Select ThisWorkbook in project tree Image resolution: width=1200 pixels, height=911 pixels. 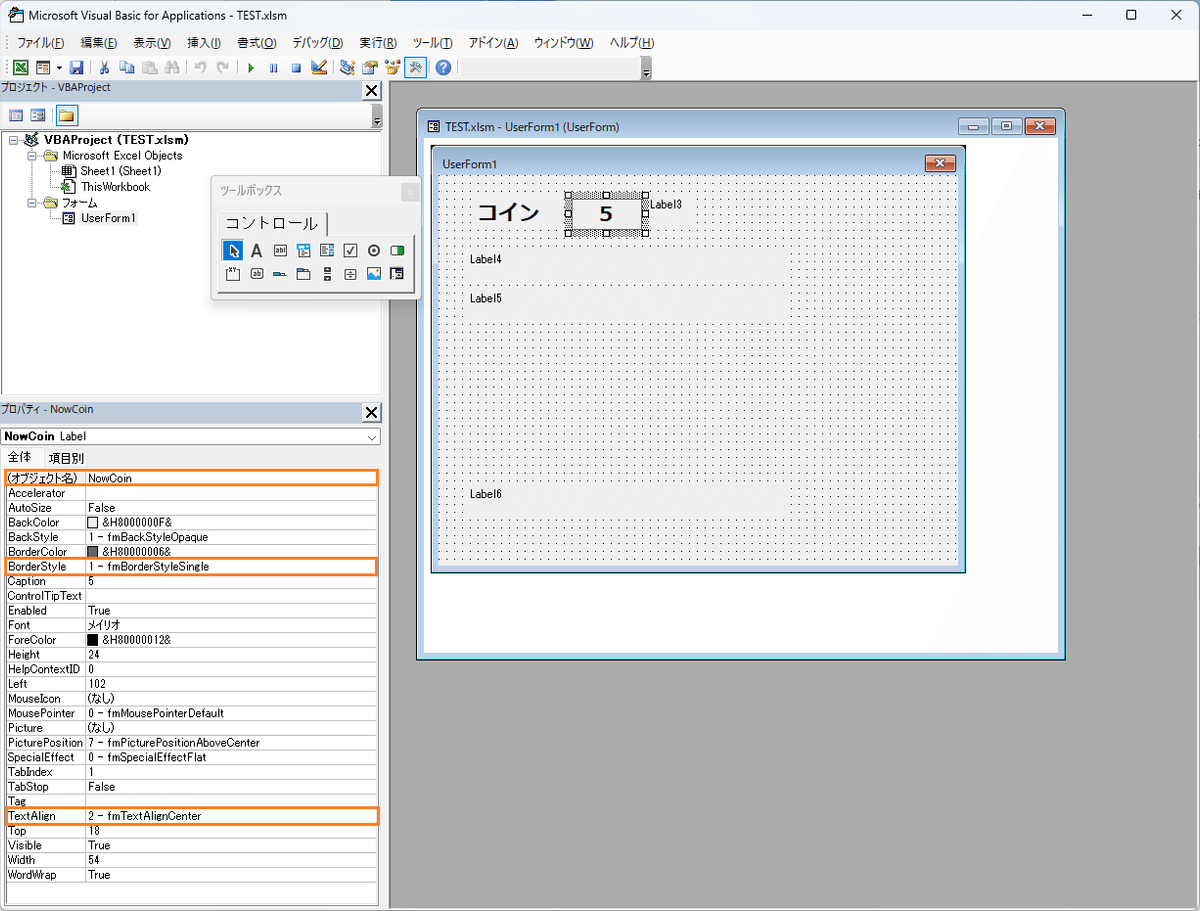click(x=115, y=187)
